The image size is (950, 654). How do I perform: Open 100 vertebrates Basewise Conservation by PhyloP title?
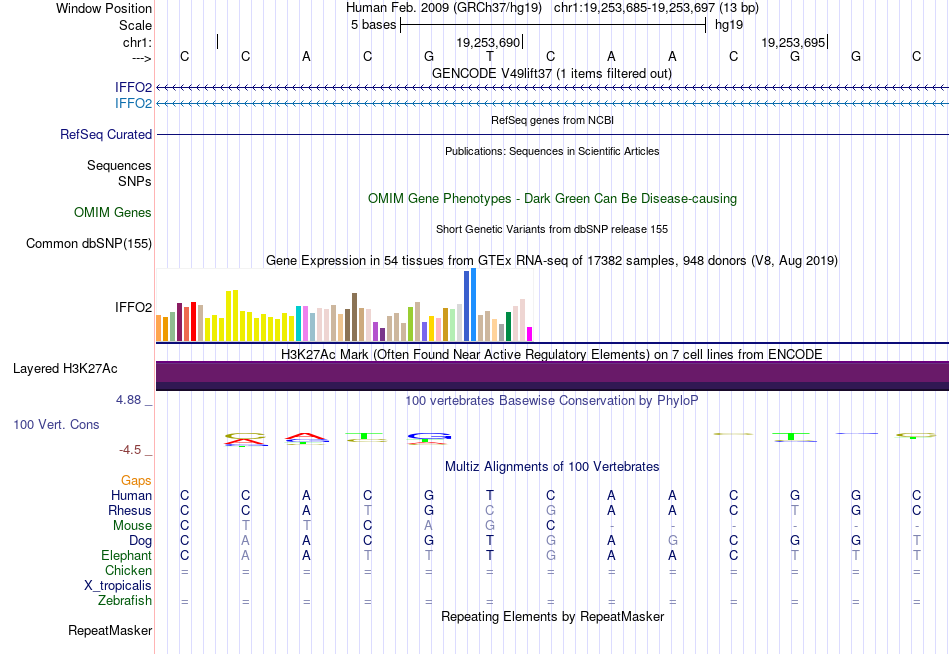(x=552, y=401)
